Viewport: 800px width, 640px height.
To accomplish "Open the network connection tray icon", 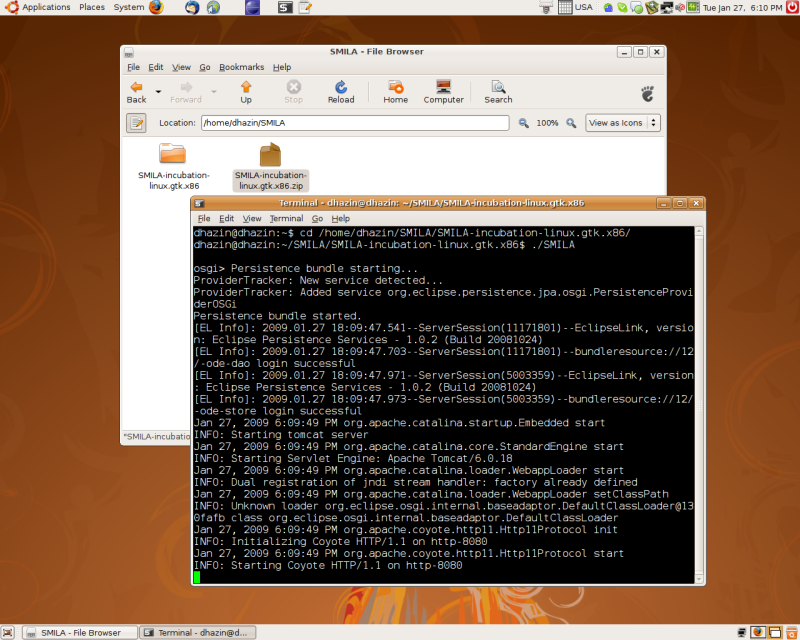I will point(667,8).
